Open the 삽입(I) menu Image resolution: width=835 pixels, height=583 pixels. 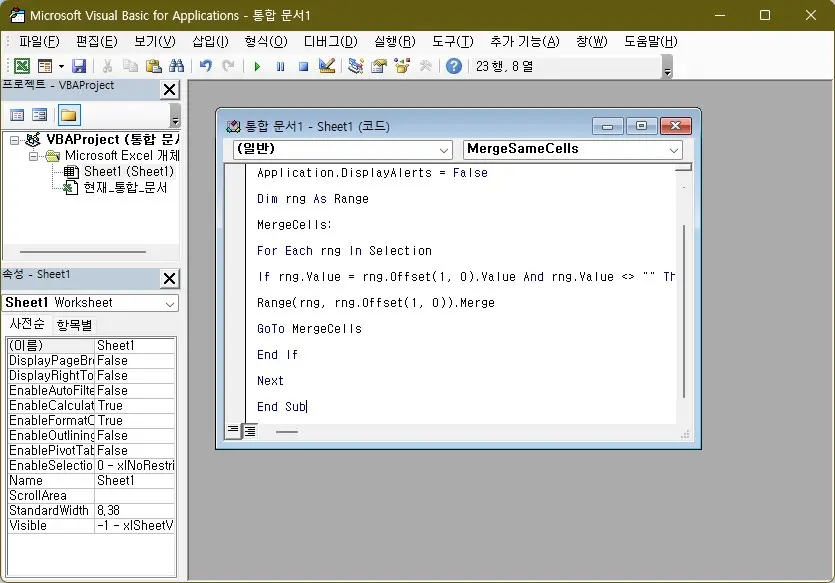210,42
